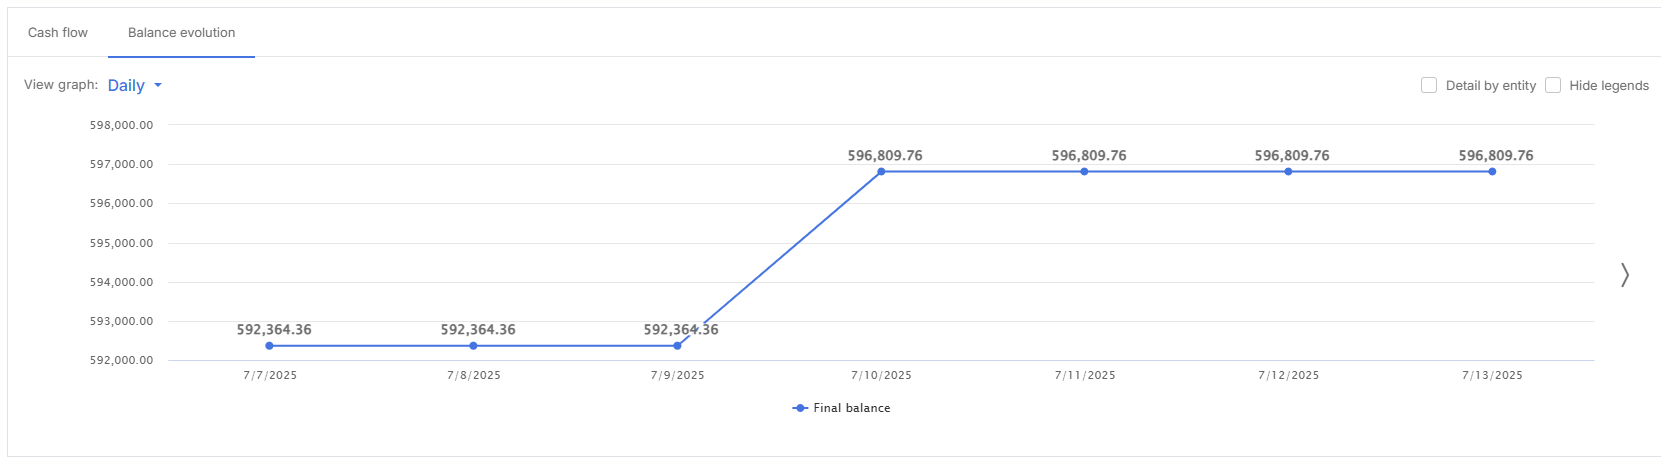Click the 7/10/2025 x-axis date label
This screenshot has height=460, width=1661.
[x=881, y=376]
